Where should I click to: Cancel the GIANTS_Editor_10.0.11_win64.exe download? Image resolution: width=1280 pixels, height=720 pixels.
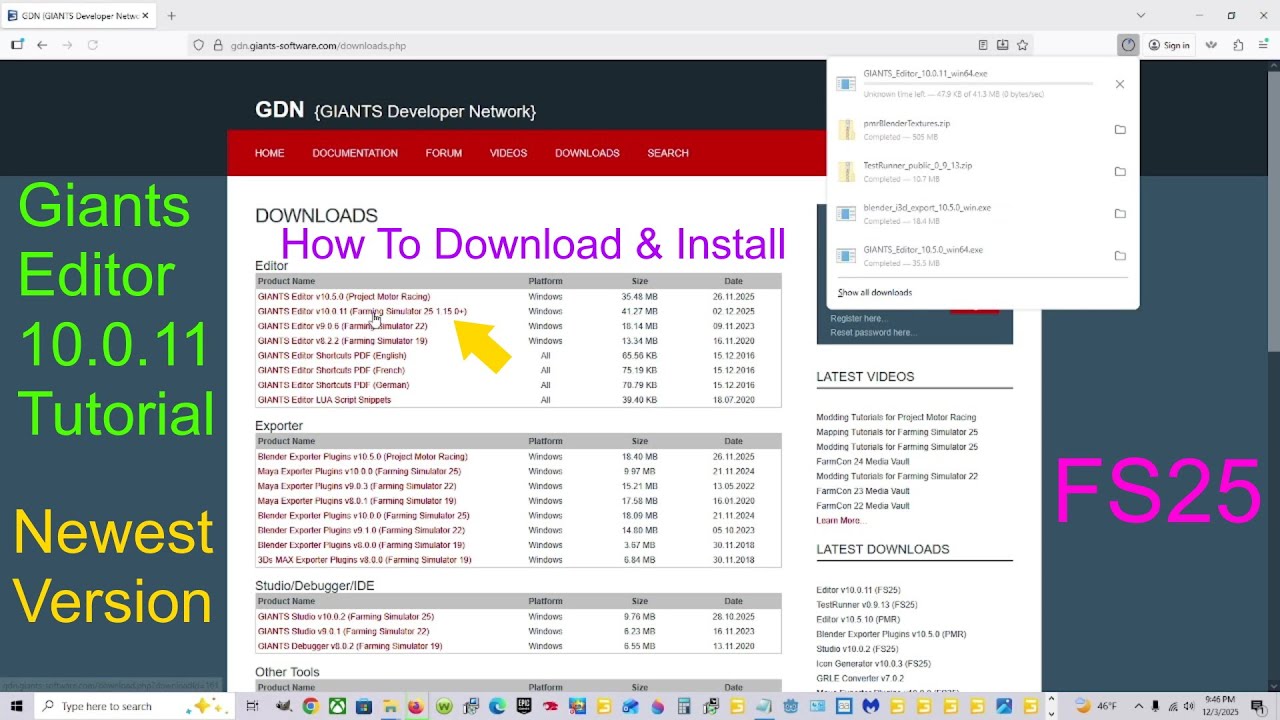[x=1120, y=84]
